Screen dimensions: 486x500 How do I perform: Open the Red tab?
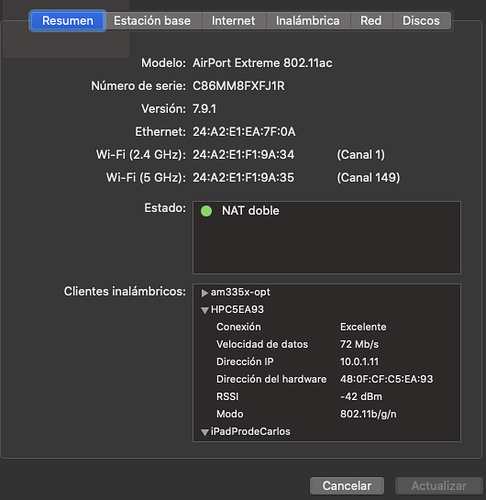point(371,21)
